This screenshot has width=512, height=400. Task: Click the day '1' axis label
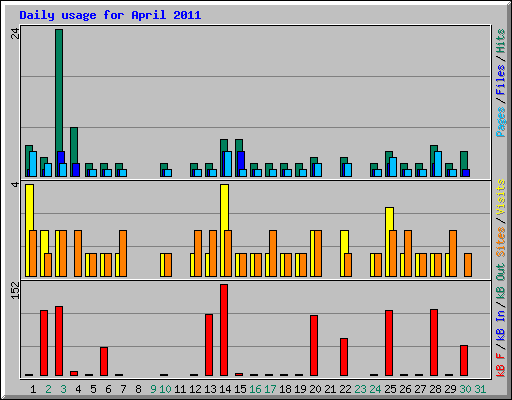(33, 389)
